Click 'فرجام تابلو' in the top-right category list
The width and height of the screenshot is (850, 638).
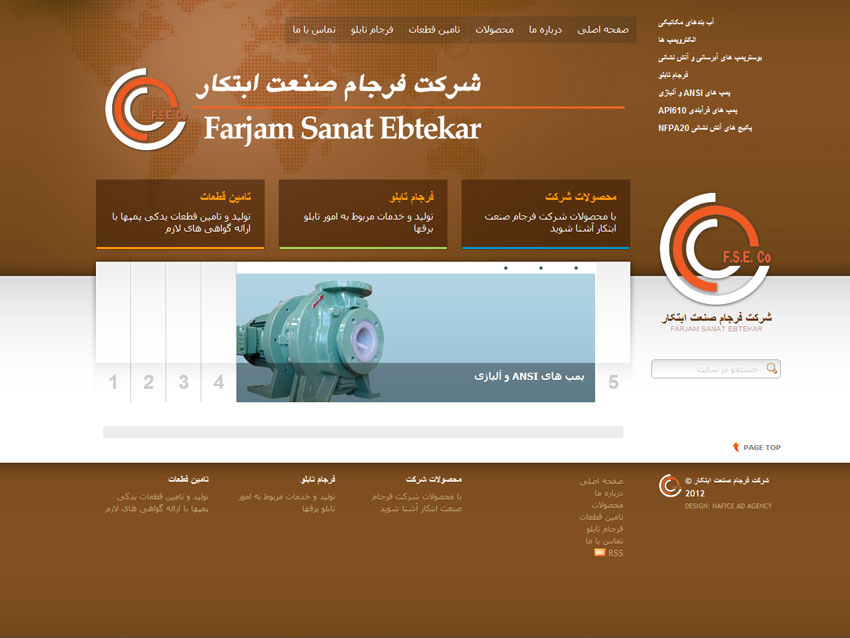(673, 75)
